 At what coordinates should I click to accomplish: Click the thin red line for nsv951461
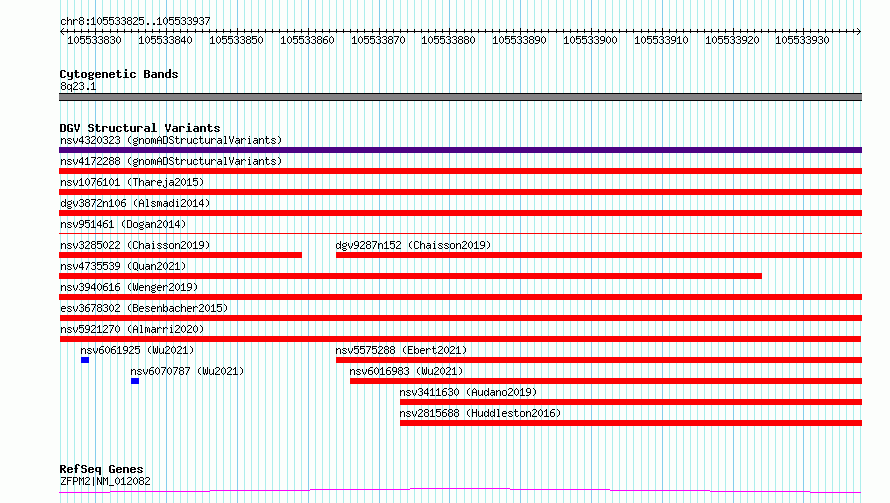[x=460, y=233]
